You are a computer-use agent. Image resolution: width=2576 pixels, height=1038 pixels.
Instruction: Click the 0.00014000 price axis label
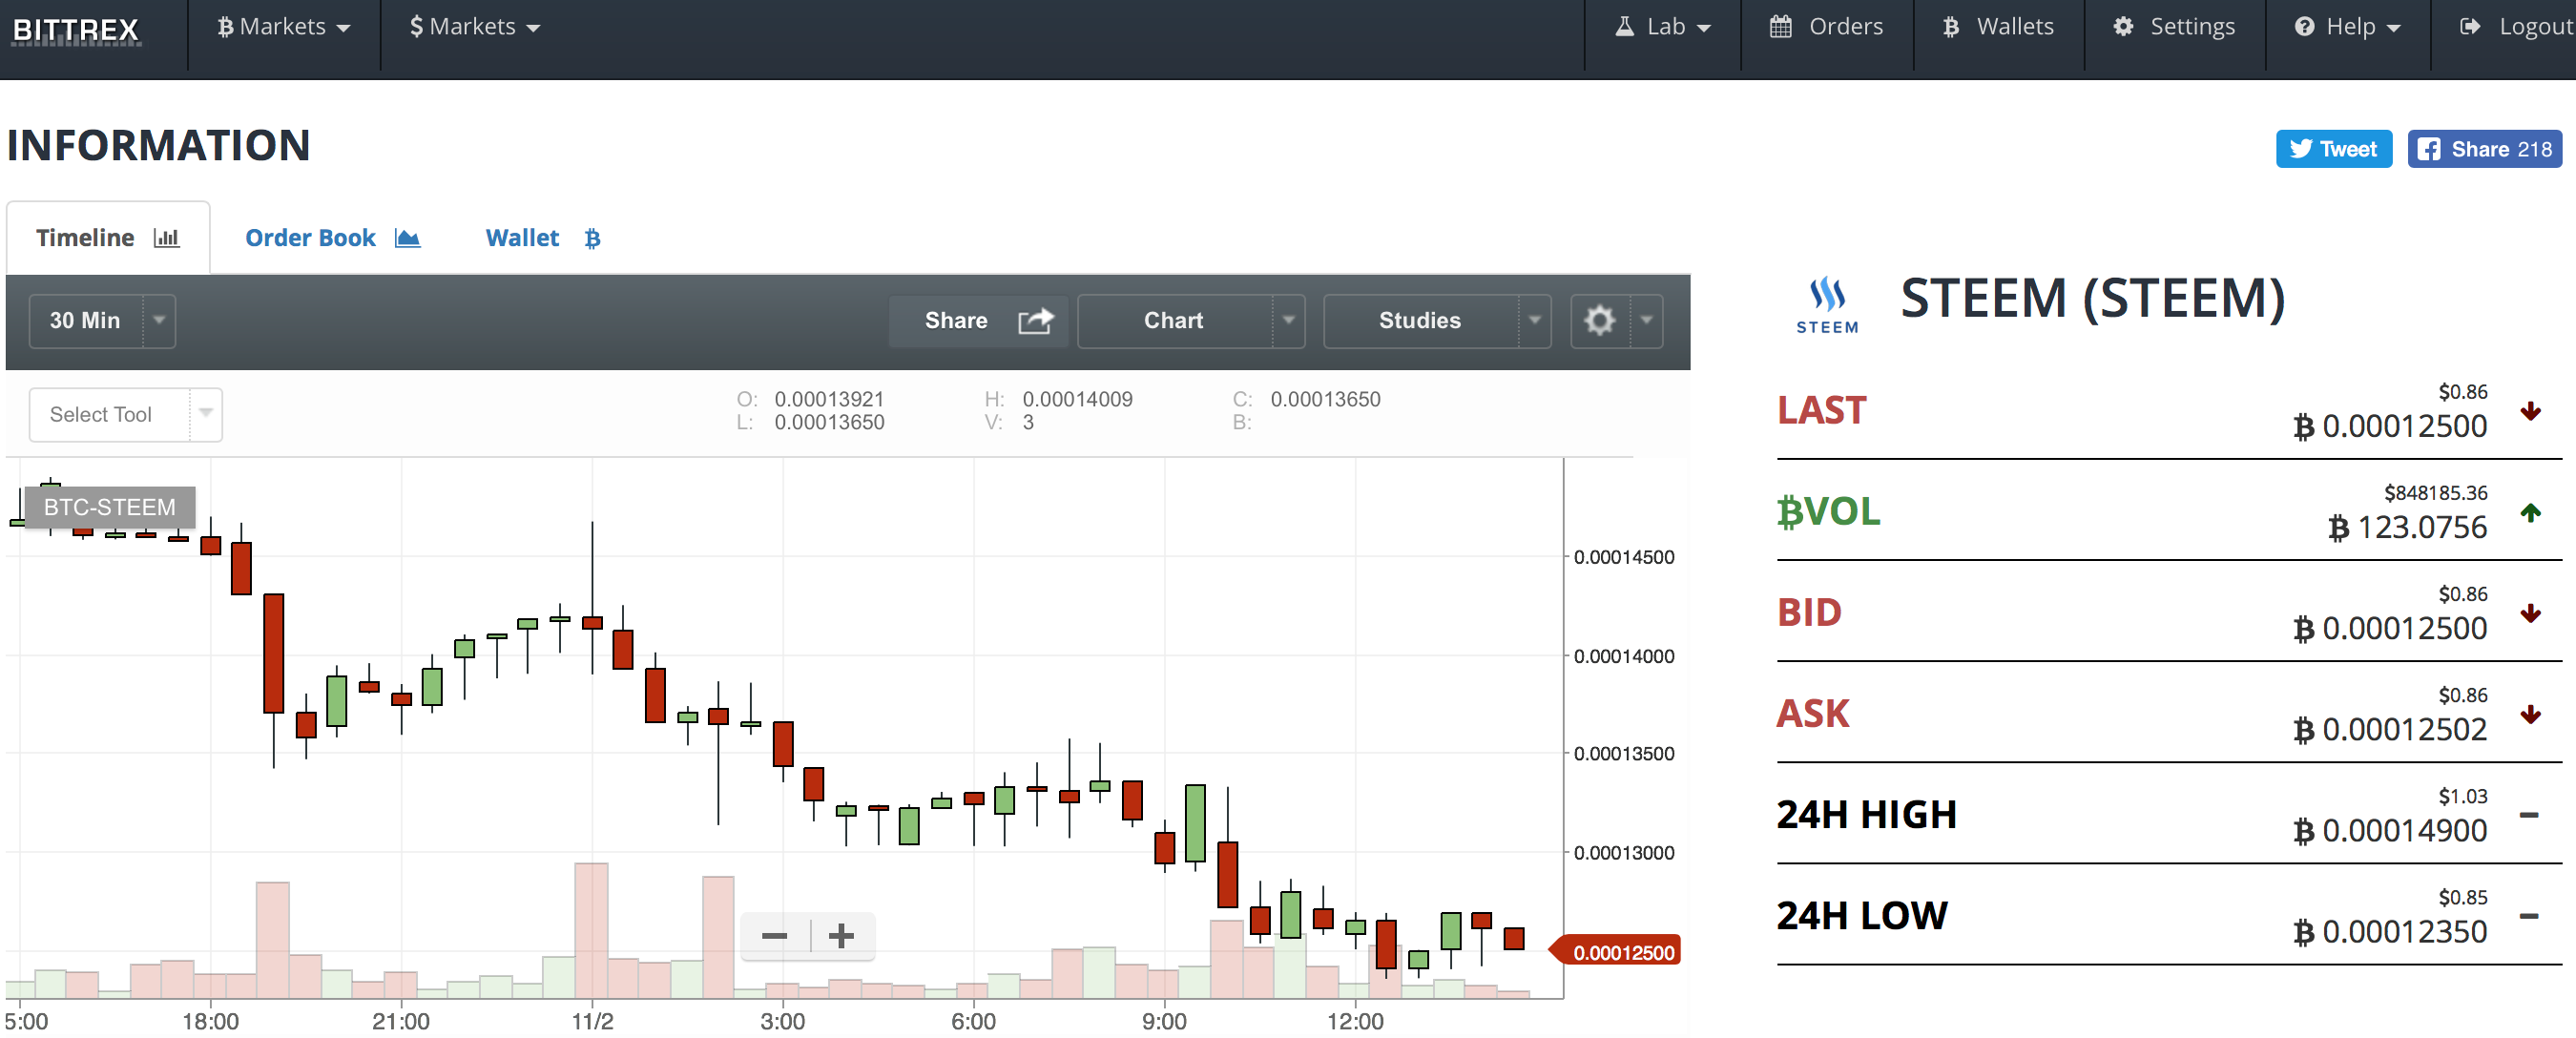[1624, 657]
